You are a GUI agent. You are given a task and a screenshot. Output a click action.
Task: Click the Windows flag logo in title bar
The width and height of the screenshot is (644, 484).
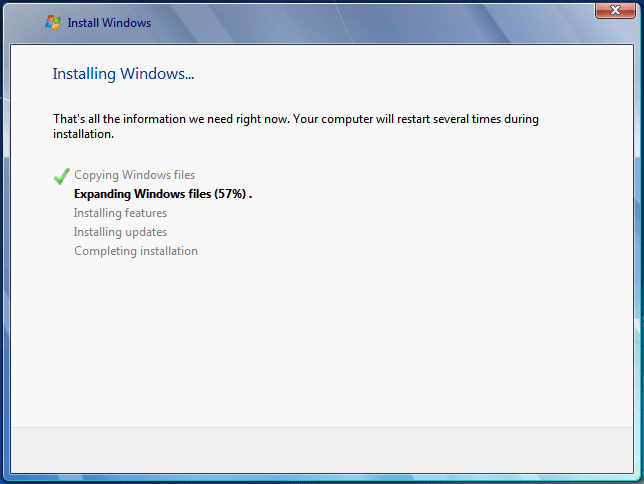coord(53,22)
